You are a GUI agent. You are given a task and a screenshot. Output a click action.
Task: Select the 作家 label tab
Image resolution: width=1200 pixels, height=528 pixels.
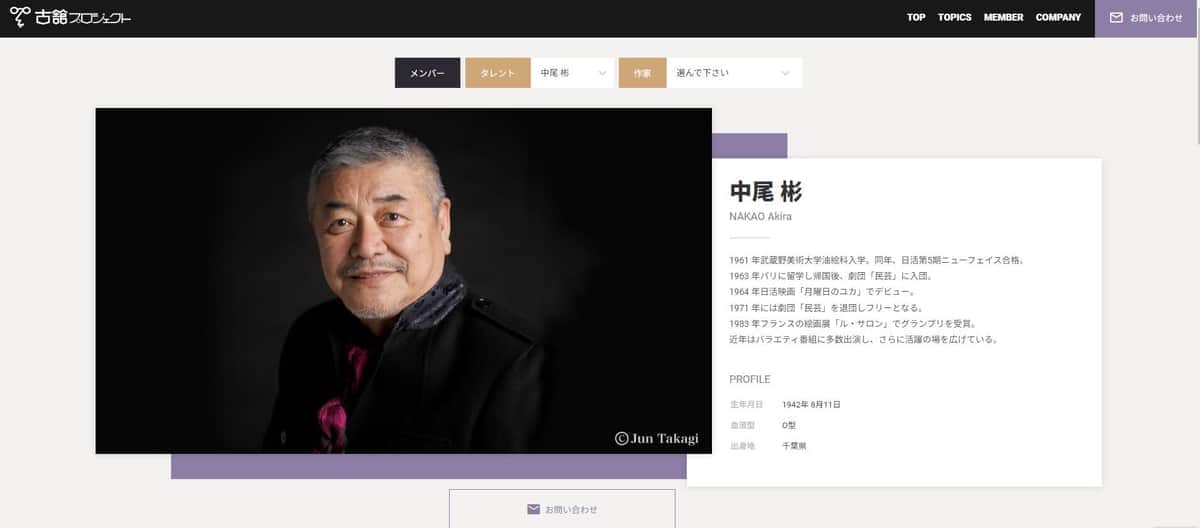642,73
